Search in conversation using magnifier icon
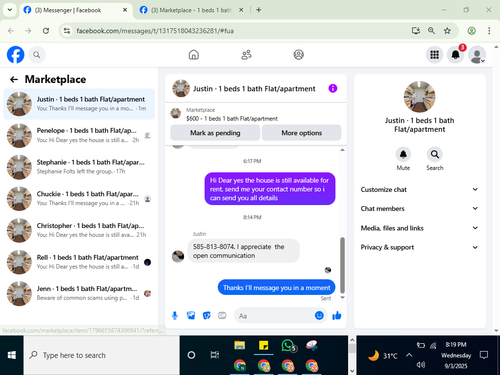This screenshot has width=500, height=375. 435,154
